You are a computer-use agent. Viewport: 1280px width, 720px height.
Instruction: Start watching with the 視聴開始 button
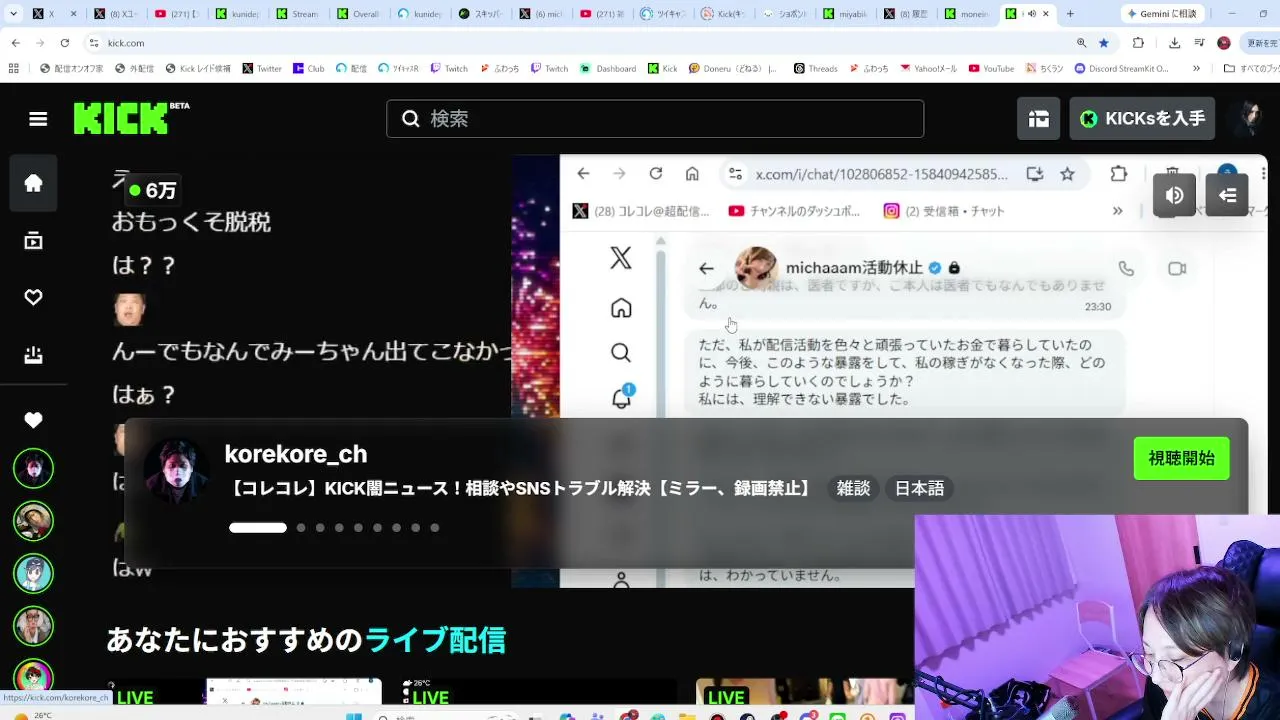[x=1181, y=459]
